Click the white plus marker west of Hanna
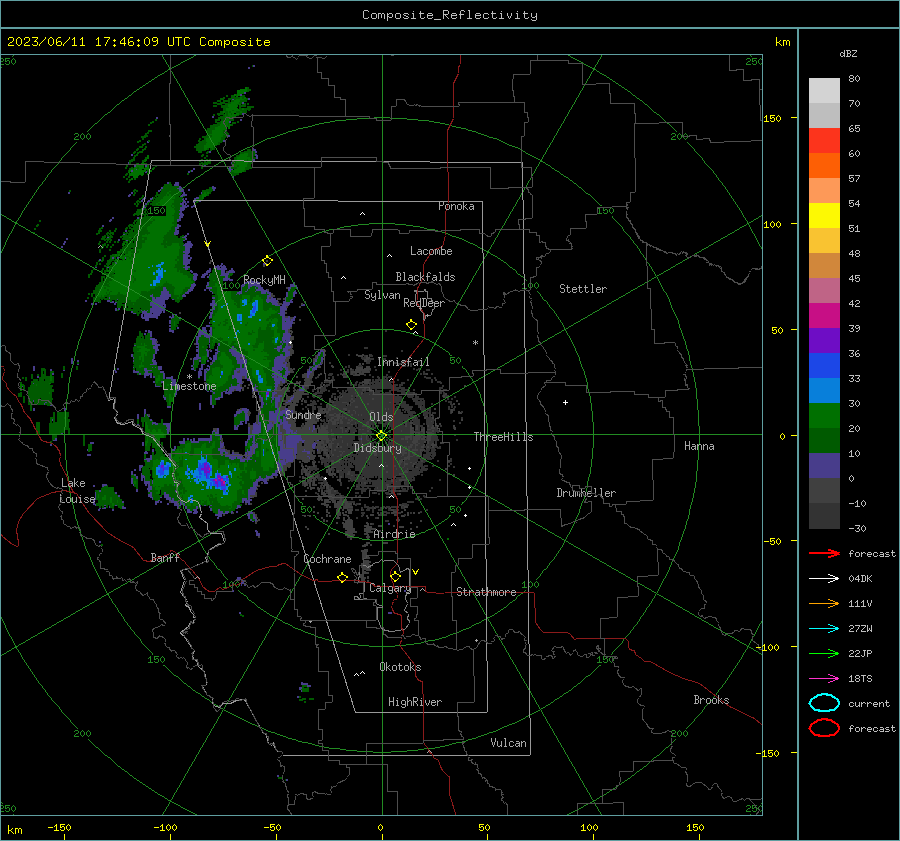Image resolution: width=900 pixels, height=841 pixels. click(x=565, y=402)
